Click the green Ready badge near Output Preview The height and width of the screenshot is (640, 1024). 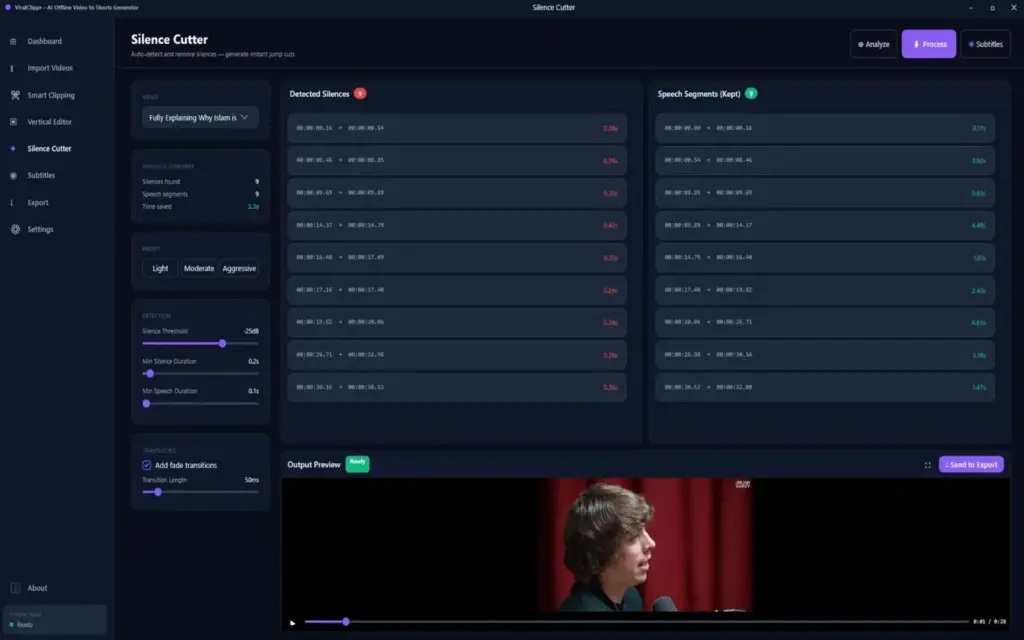click(357, 464)
